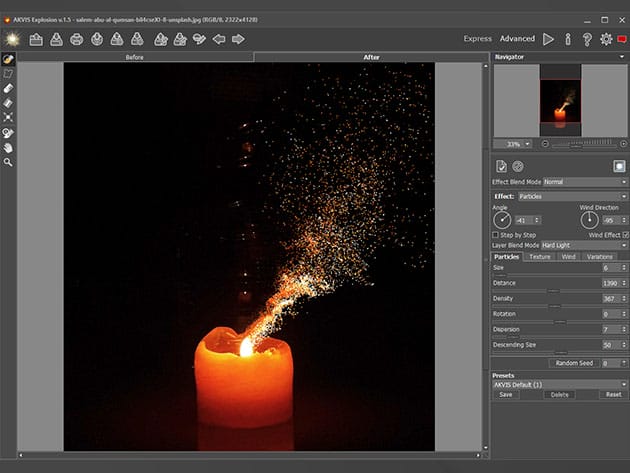The width and height of the screenshot is (630, 473).
Task: Click the Print image icon
Action: (76, 39)
